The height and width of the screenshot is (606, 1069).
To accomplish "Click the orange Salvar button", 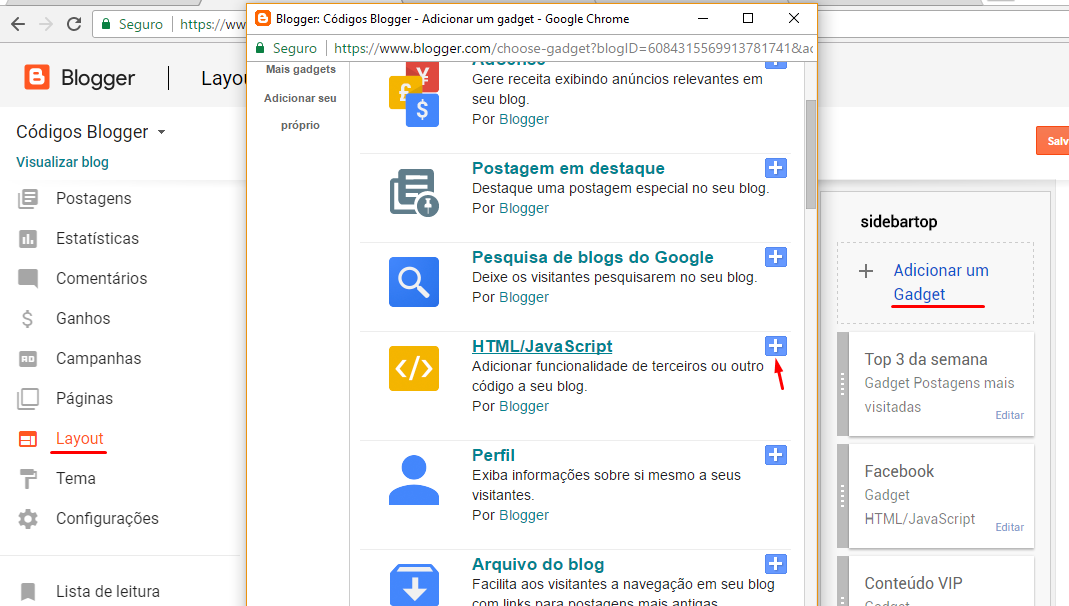I will tap(1053, 141).
